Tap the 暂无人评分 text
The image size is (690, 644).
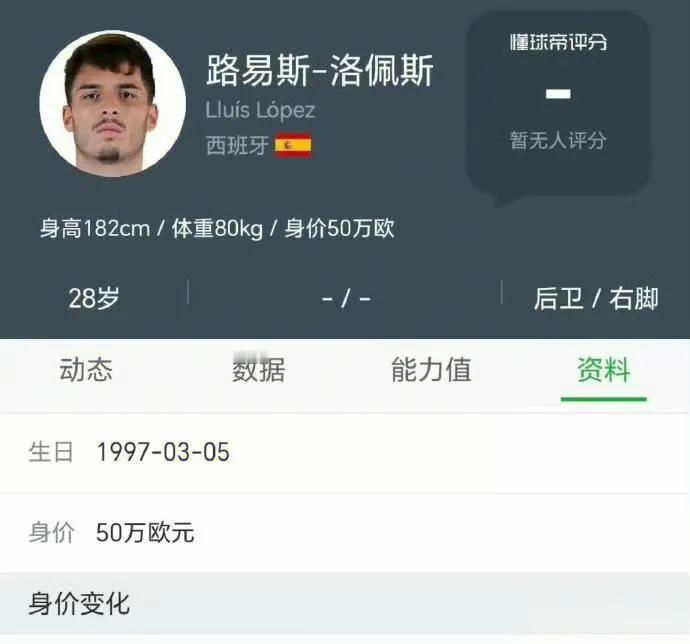558,140
